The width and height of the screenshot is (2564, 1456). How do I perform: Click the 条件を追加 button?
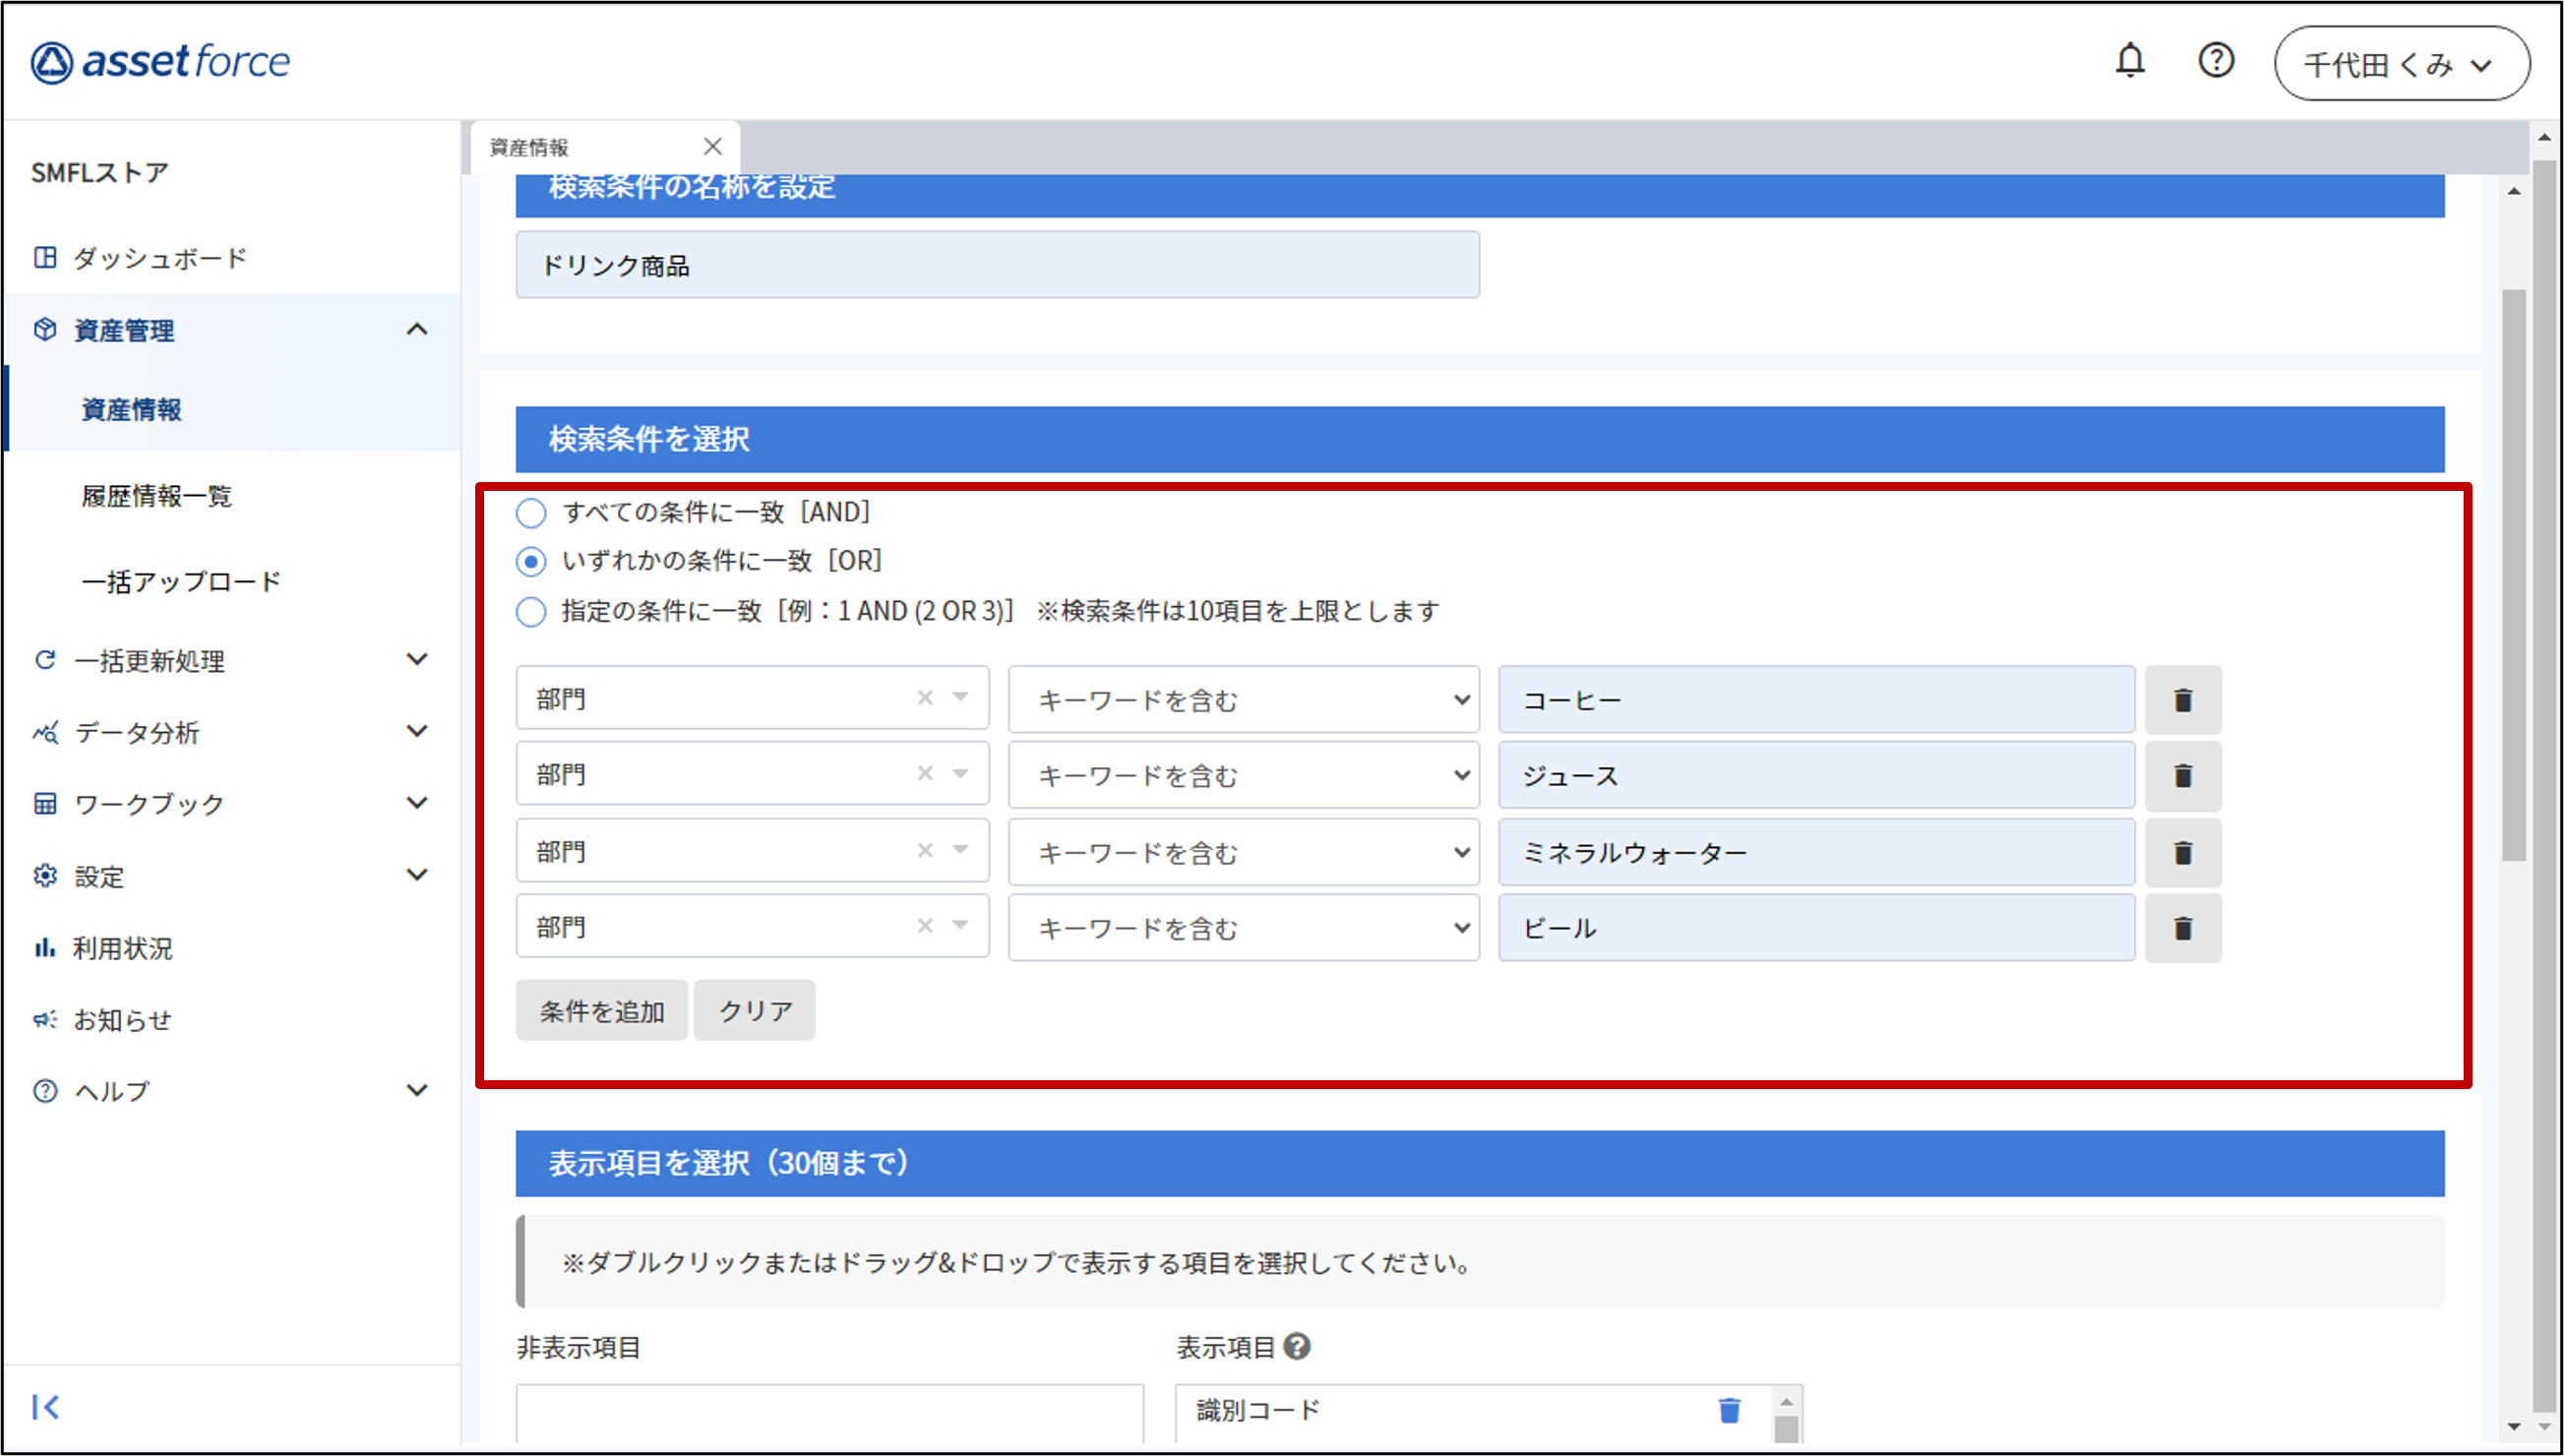pos(602,1011)
